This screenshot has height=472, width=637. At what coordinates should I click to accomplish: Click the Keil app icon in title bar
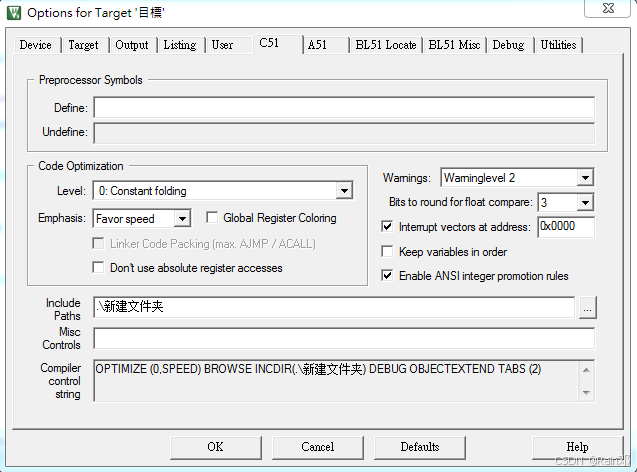point(13,13)
